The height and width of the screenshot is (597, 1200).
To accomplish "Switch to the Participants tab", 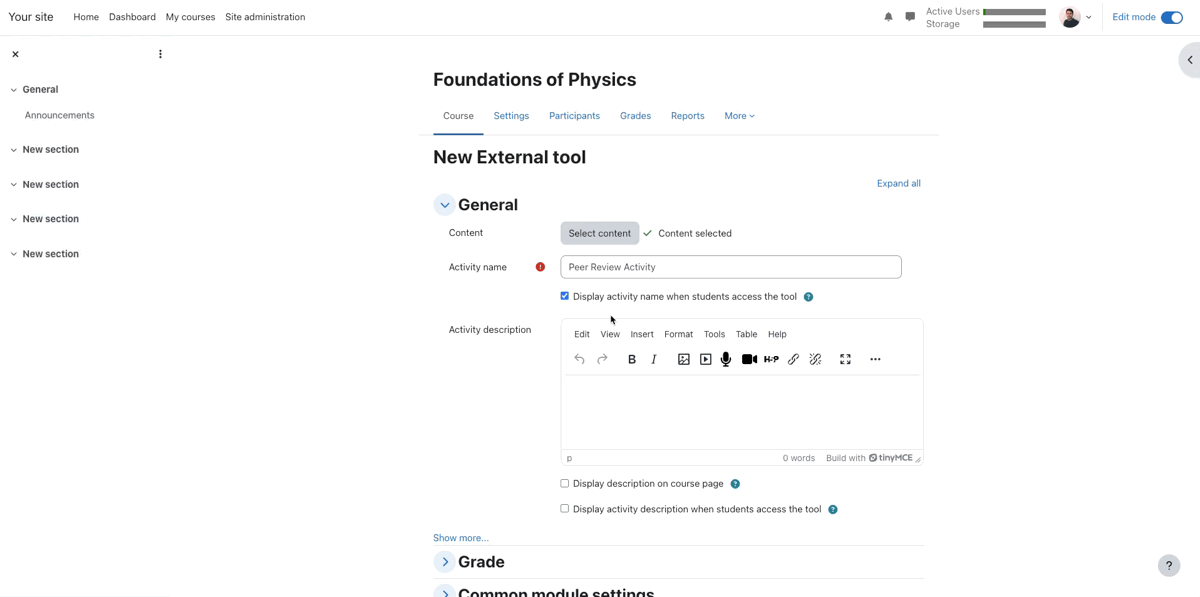I will 574,115.
